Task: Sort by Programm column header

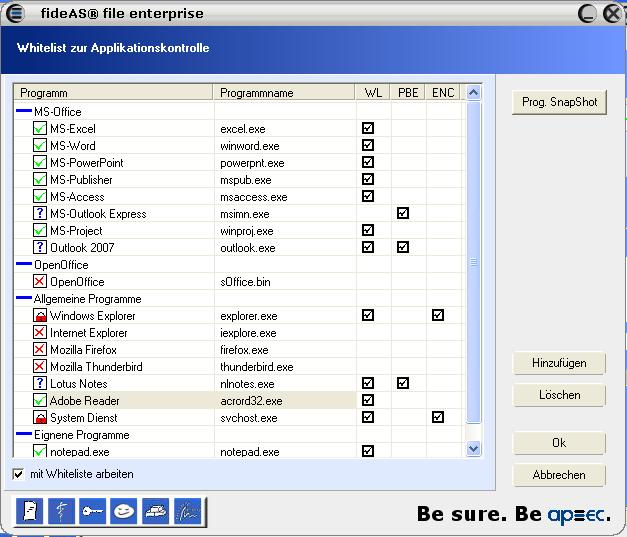Action: point(113,93)
